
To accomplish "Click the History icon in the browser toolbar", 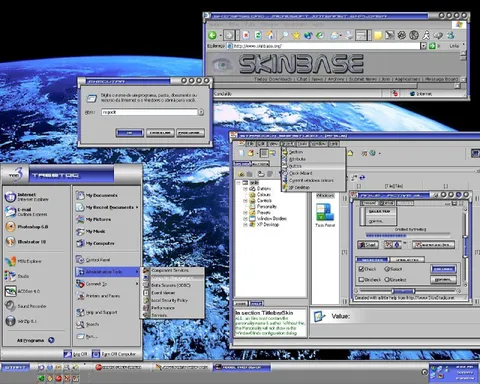I will point(320,35).
